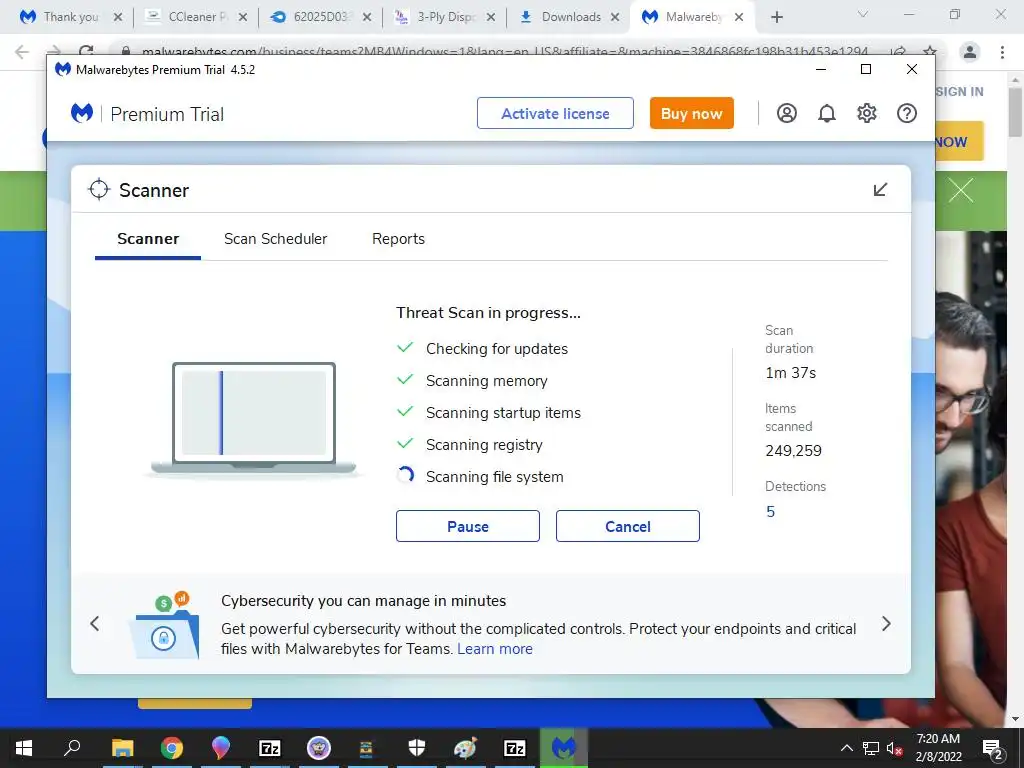Image resolution: width=1024 pixels, height=768 pixels.
Task: Click the items scanned value 249,259
Action: [793, 451]
